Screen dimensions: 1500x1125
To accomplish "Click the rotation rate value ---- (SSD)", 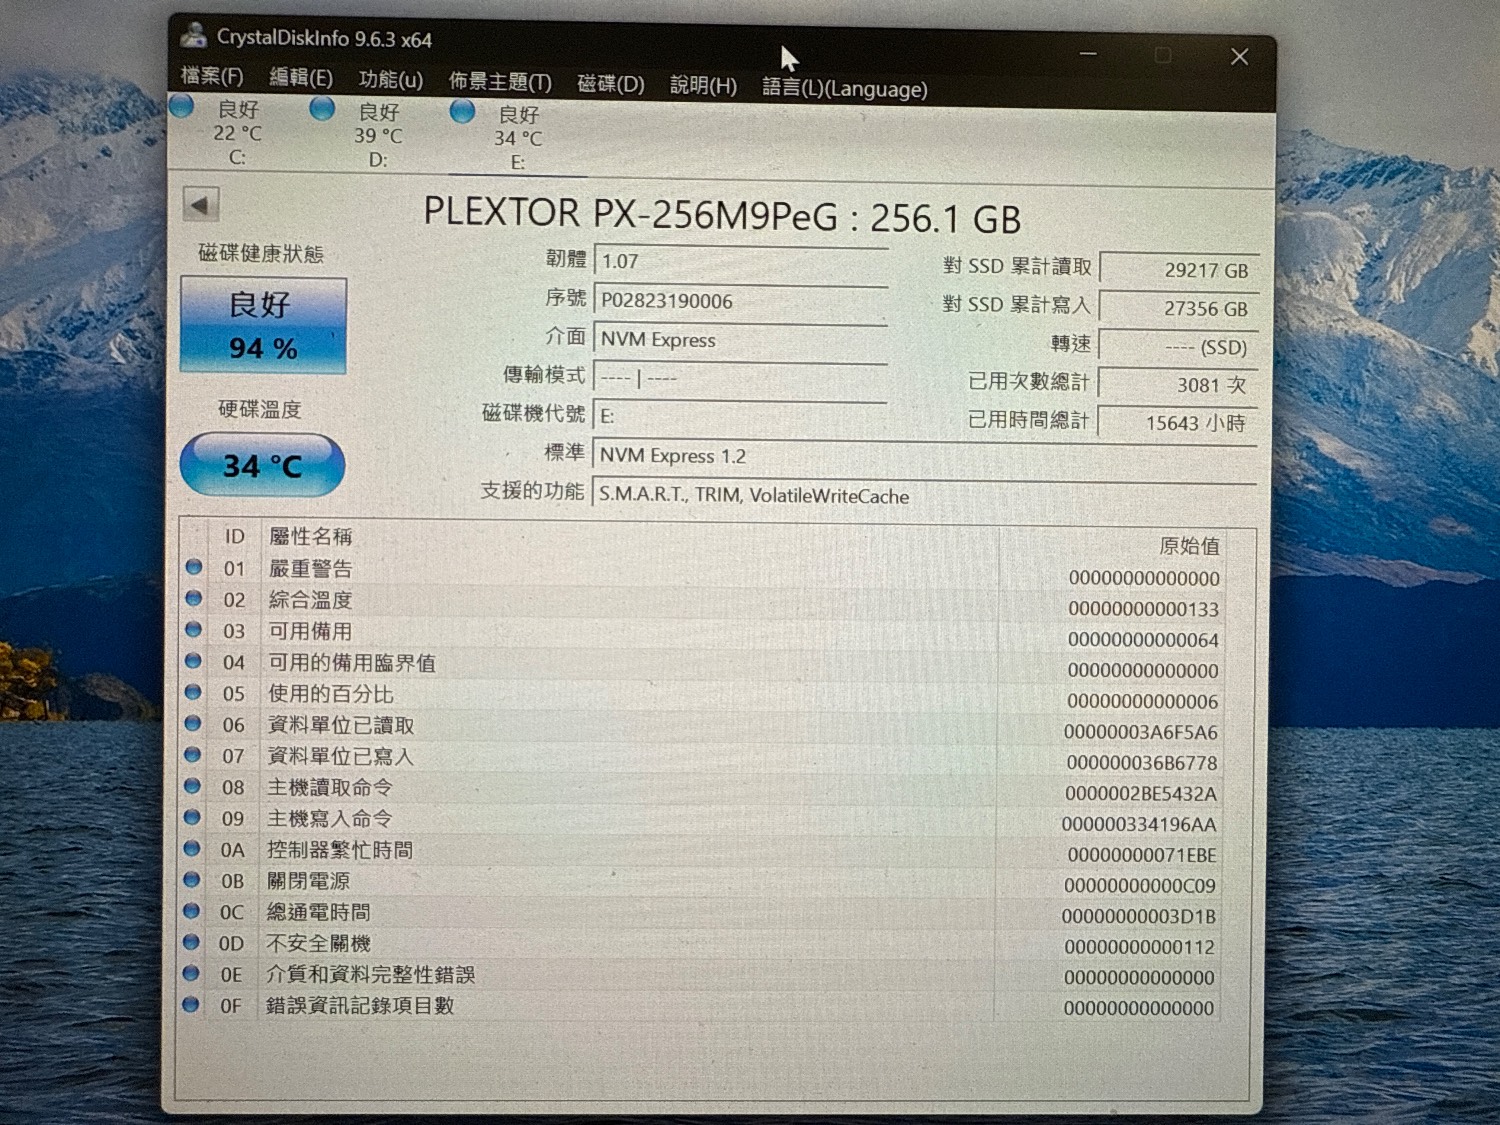I will click(x=1179, y=347).
